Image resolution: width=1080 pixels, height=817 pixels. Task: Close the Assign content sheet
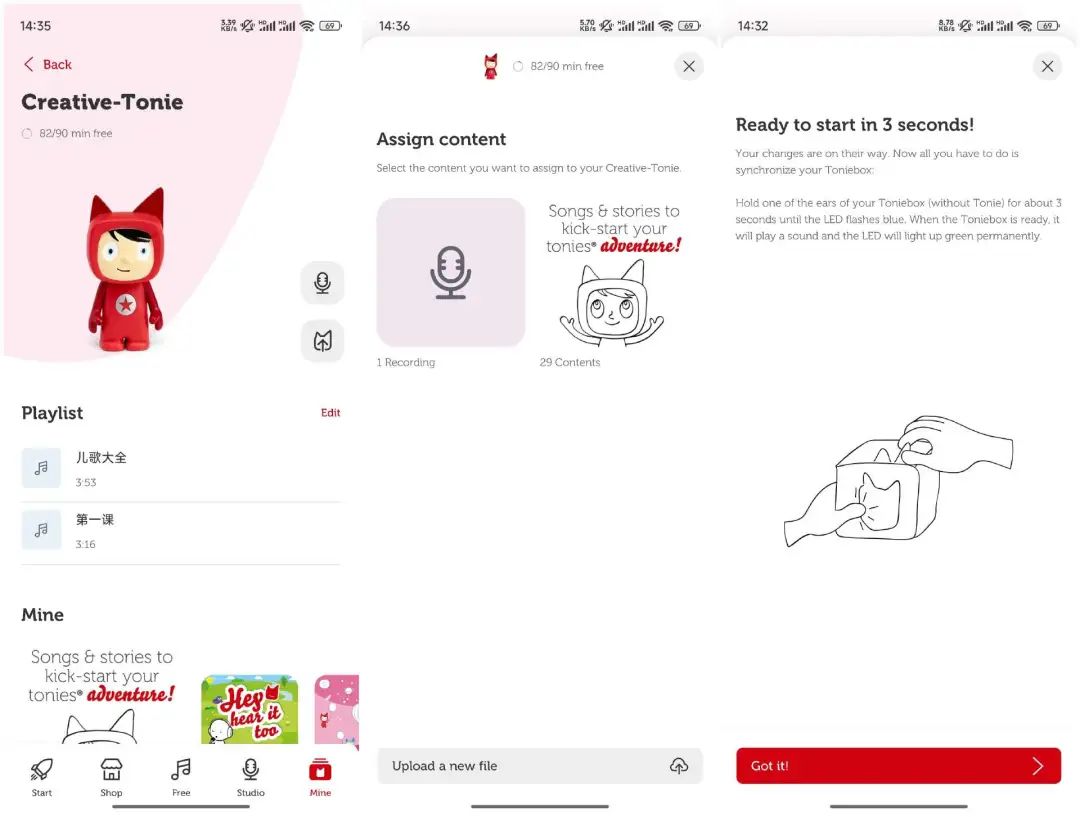689,66
